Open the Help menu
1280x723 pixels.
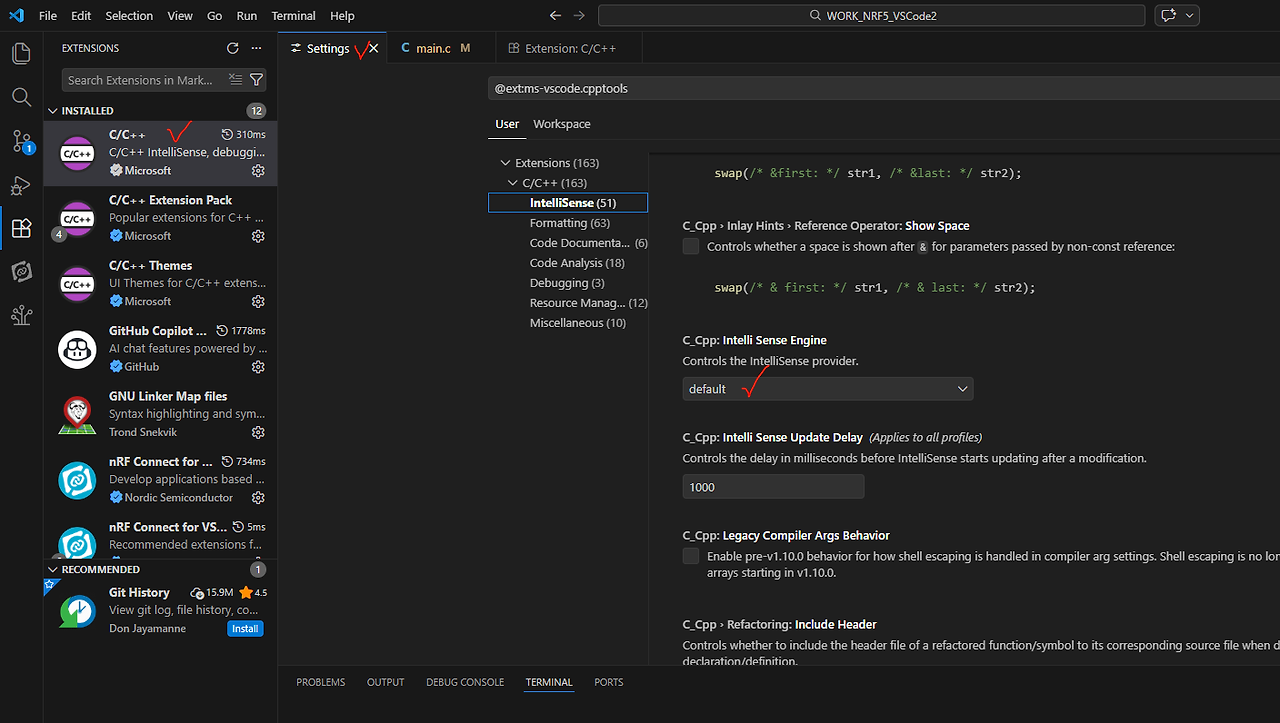click(x=342, y=16)
